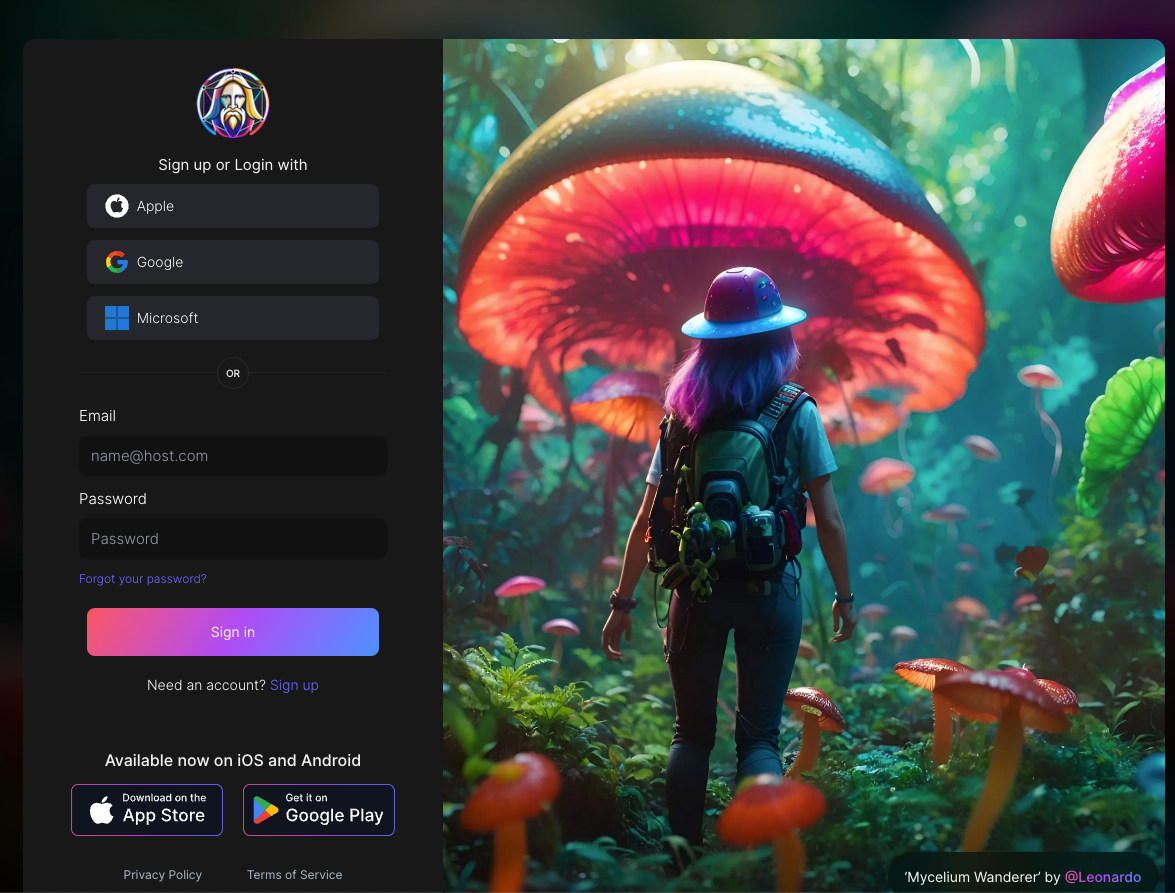
Task: Visit the @Leonardo artist credit link
Action: [1102, 877]
